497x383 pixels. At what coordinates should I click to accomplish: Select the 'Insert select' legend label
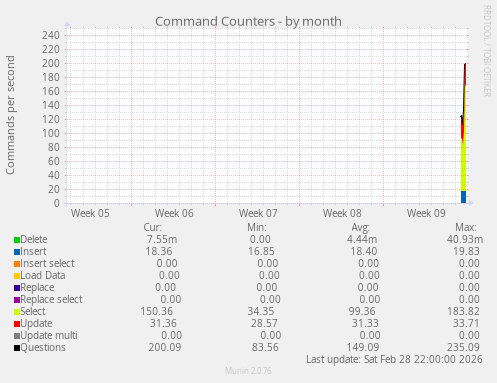coord(47,263)
